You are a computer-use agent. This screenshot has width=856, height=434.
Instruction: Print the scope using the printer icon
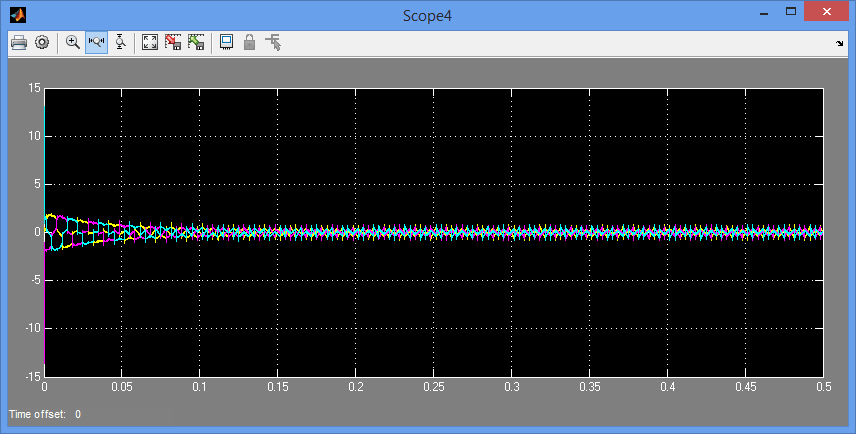coord(19,42)
